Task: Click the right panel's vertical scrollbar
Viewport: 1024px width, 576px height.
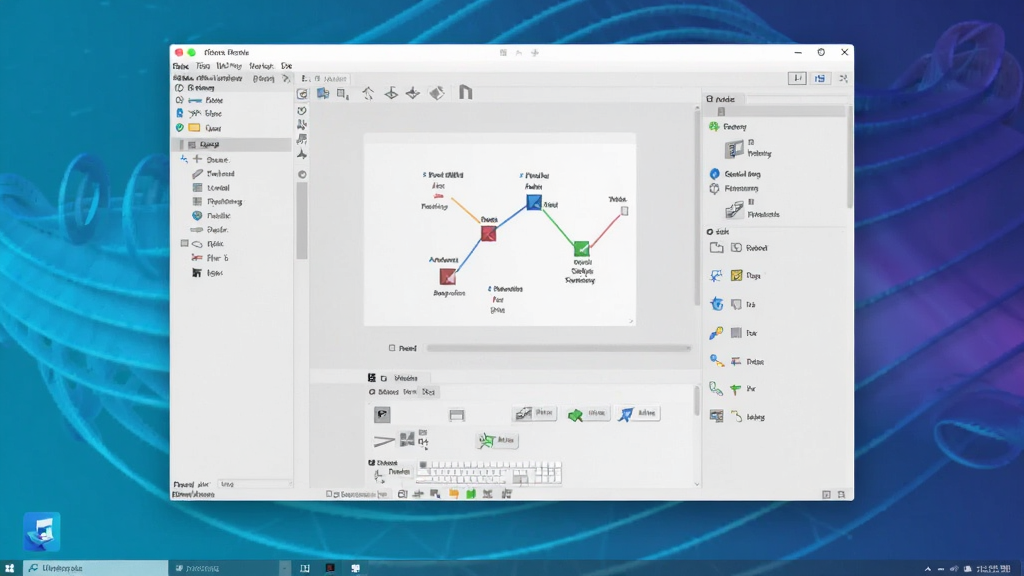Action: (849, 157)
